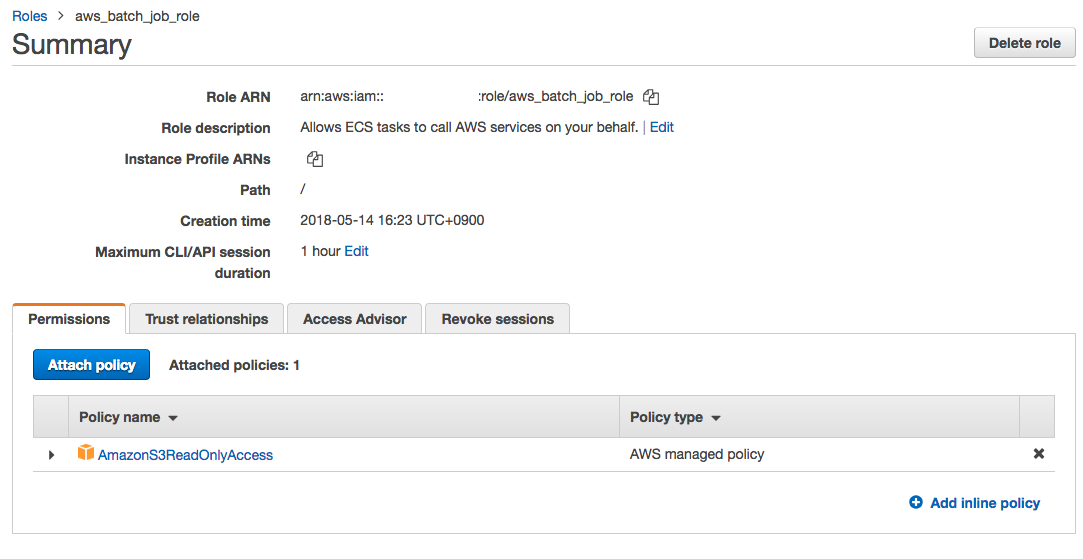Open the Policy type column sort arrow

[716, 418]
